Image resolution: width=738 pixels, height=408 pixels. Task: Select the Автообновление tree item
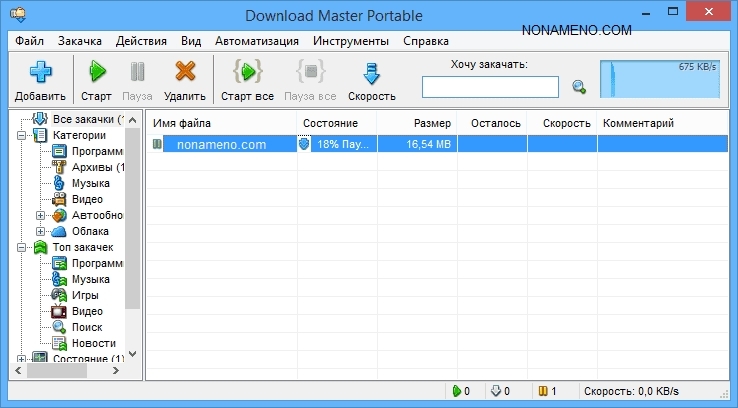point(97,215)
